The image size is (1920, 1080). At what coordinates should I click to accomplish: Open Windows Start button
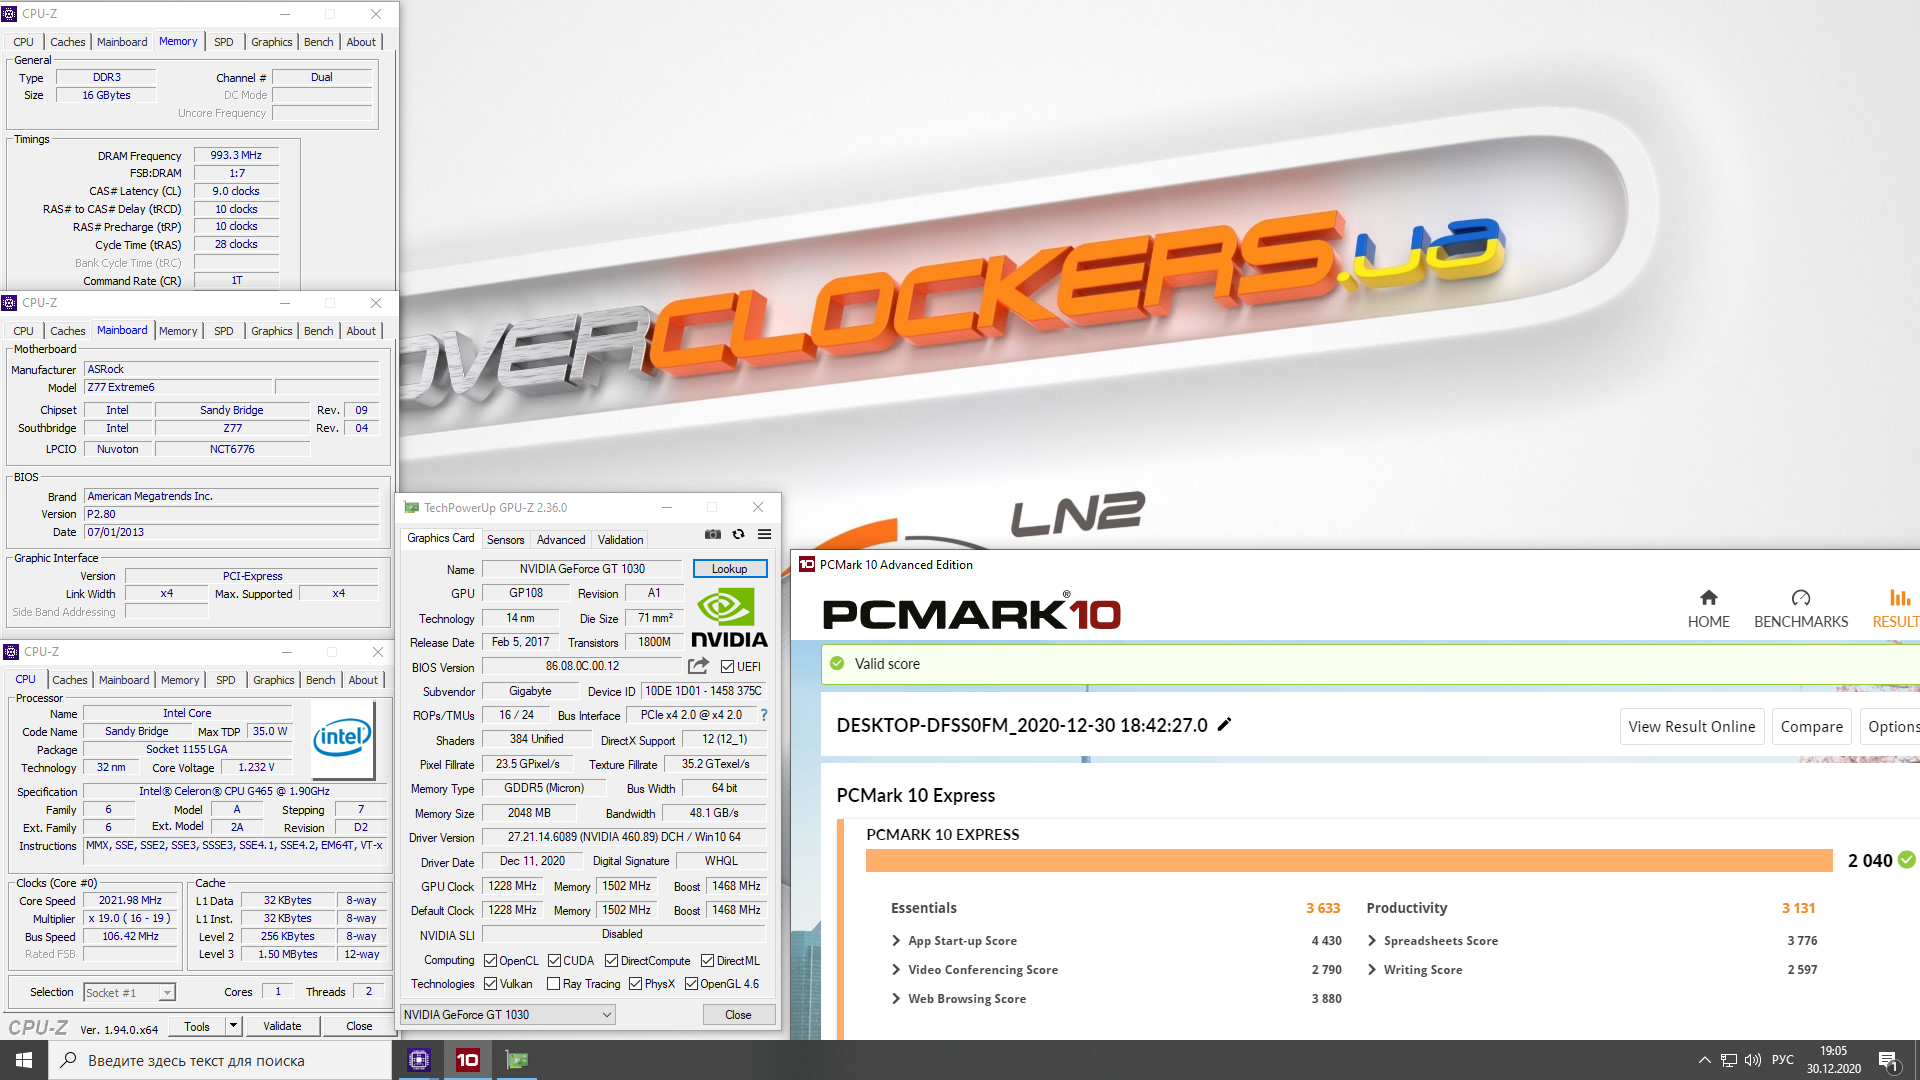coord(24,1060)
